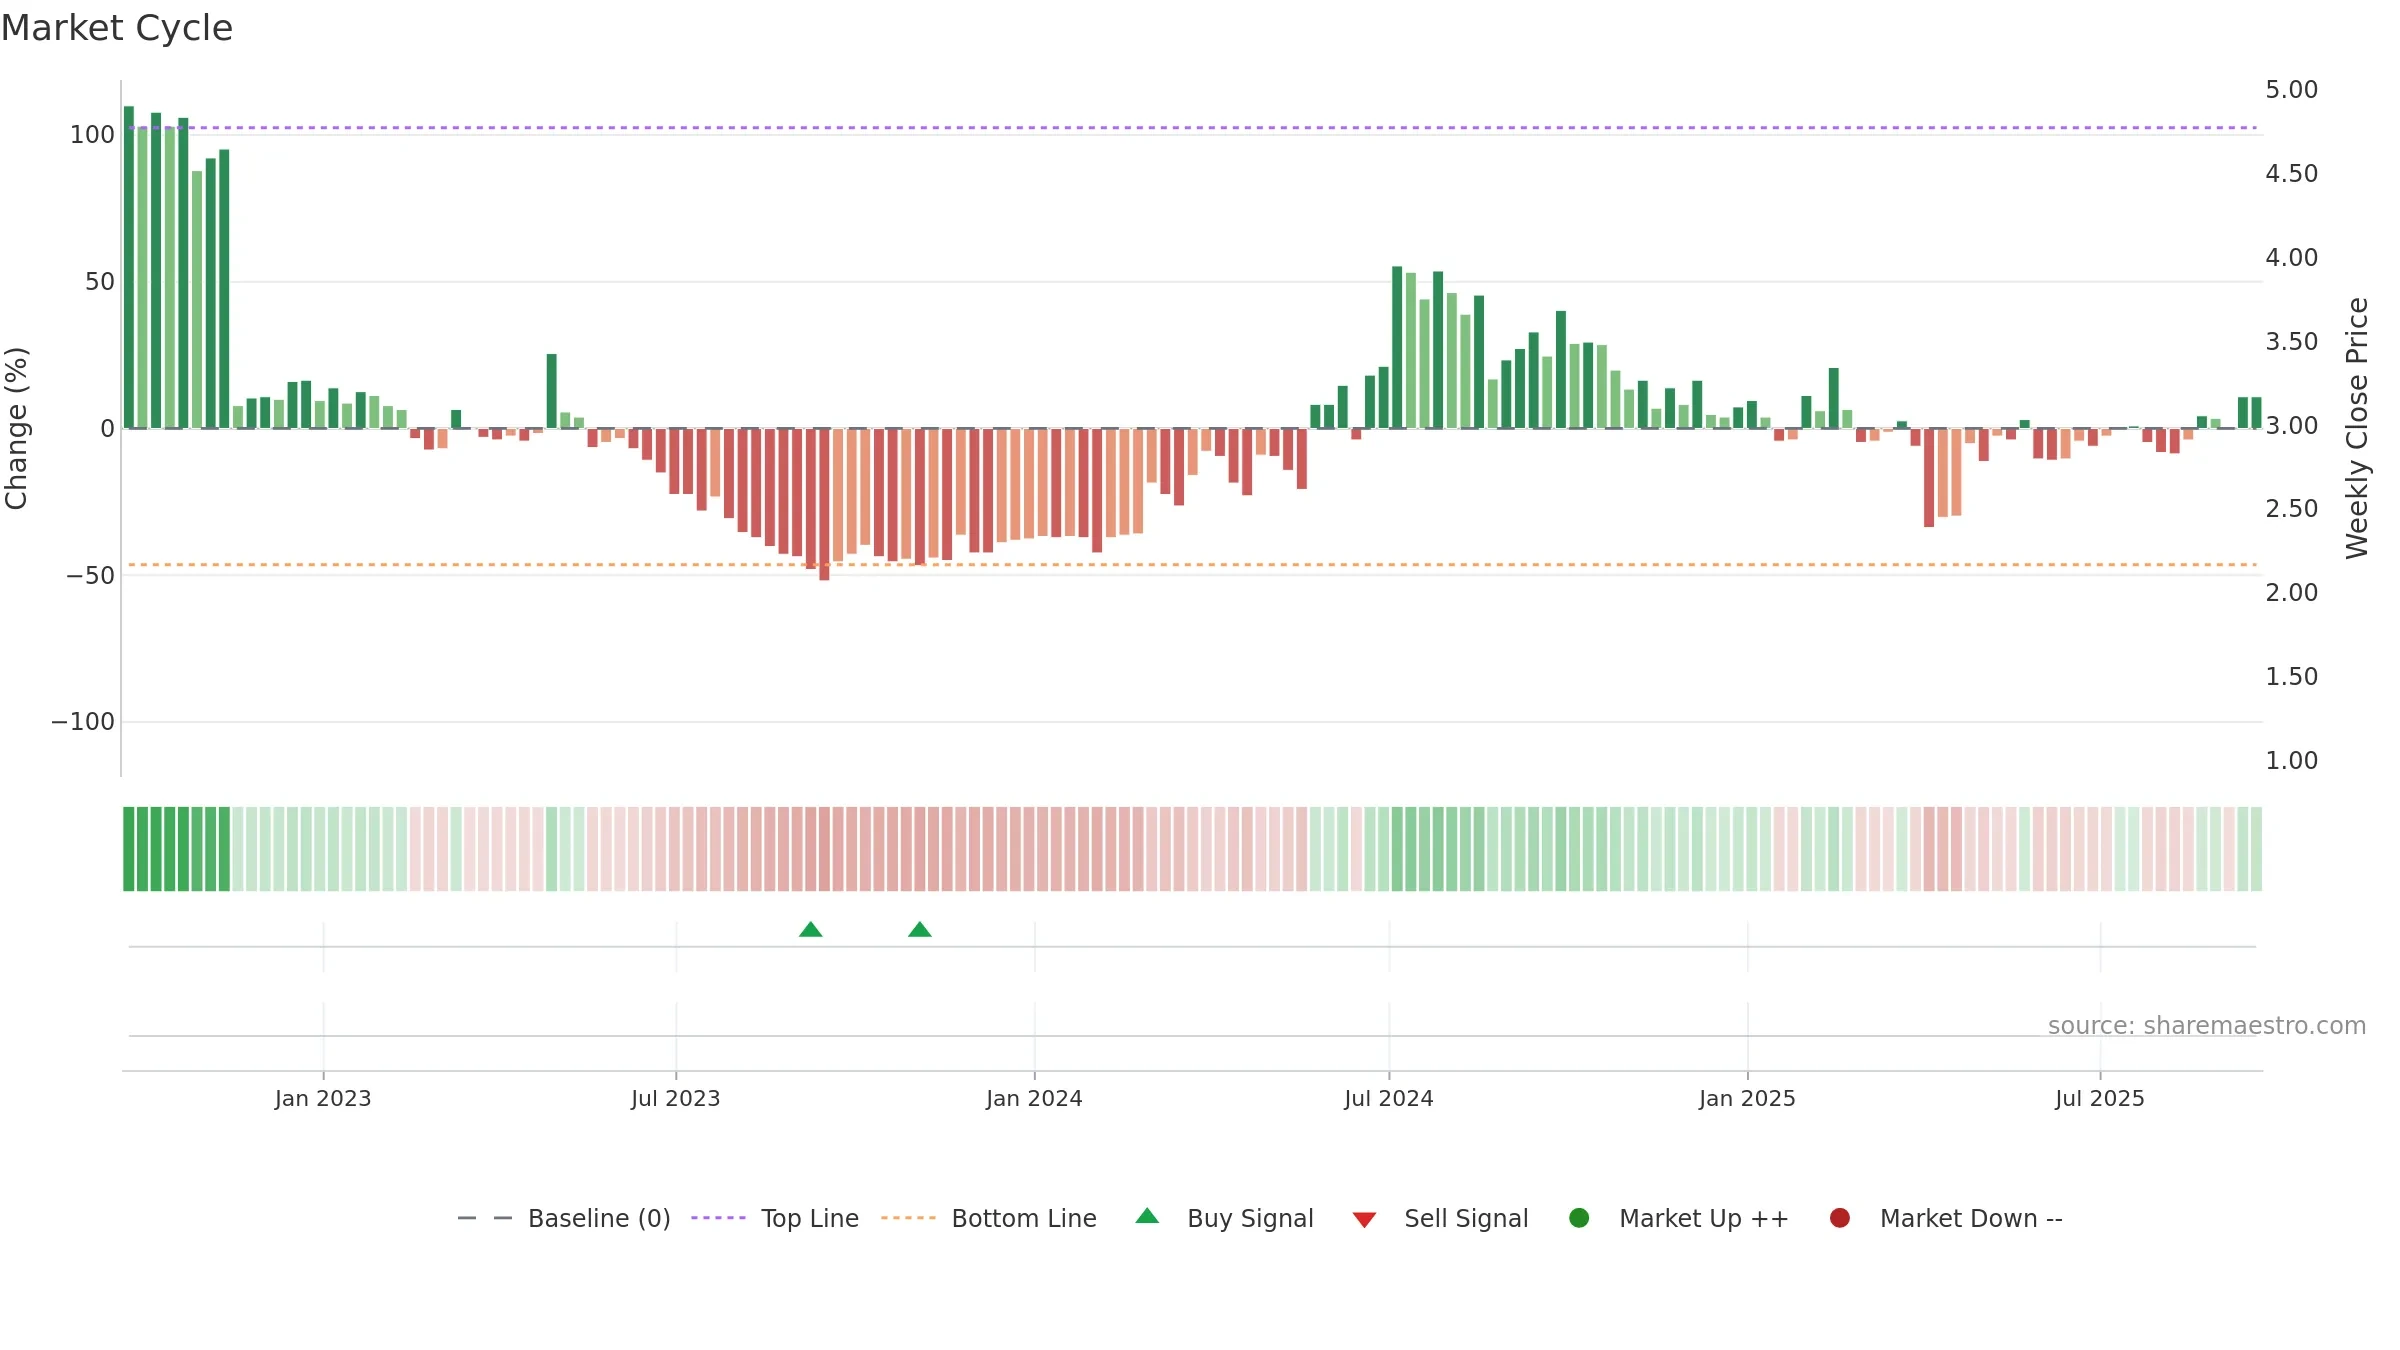Click the source: sharemaestro.com text
The image size is (2400, 1350).
2207,1026
